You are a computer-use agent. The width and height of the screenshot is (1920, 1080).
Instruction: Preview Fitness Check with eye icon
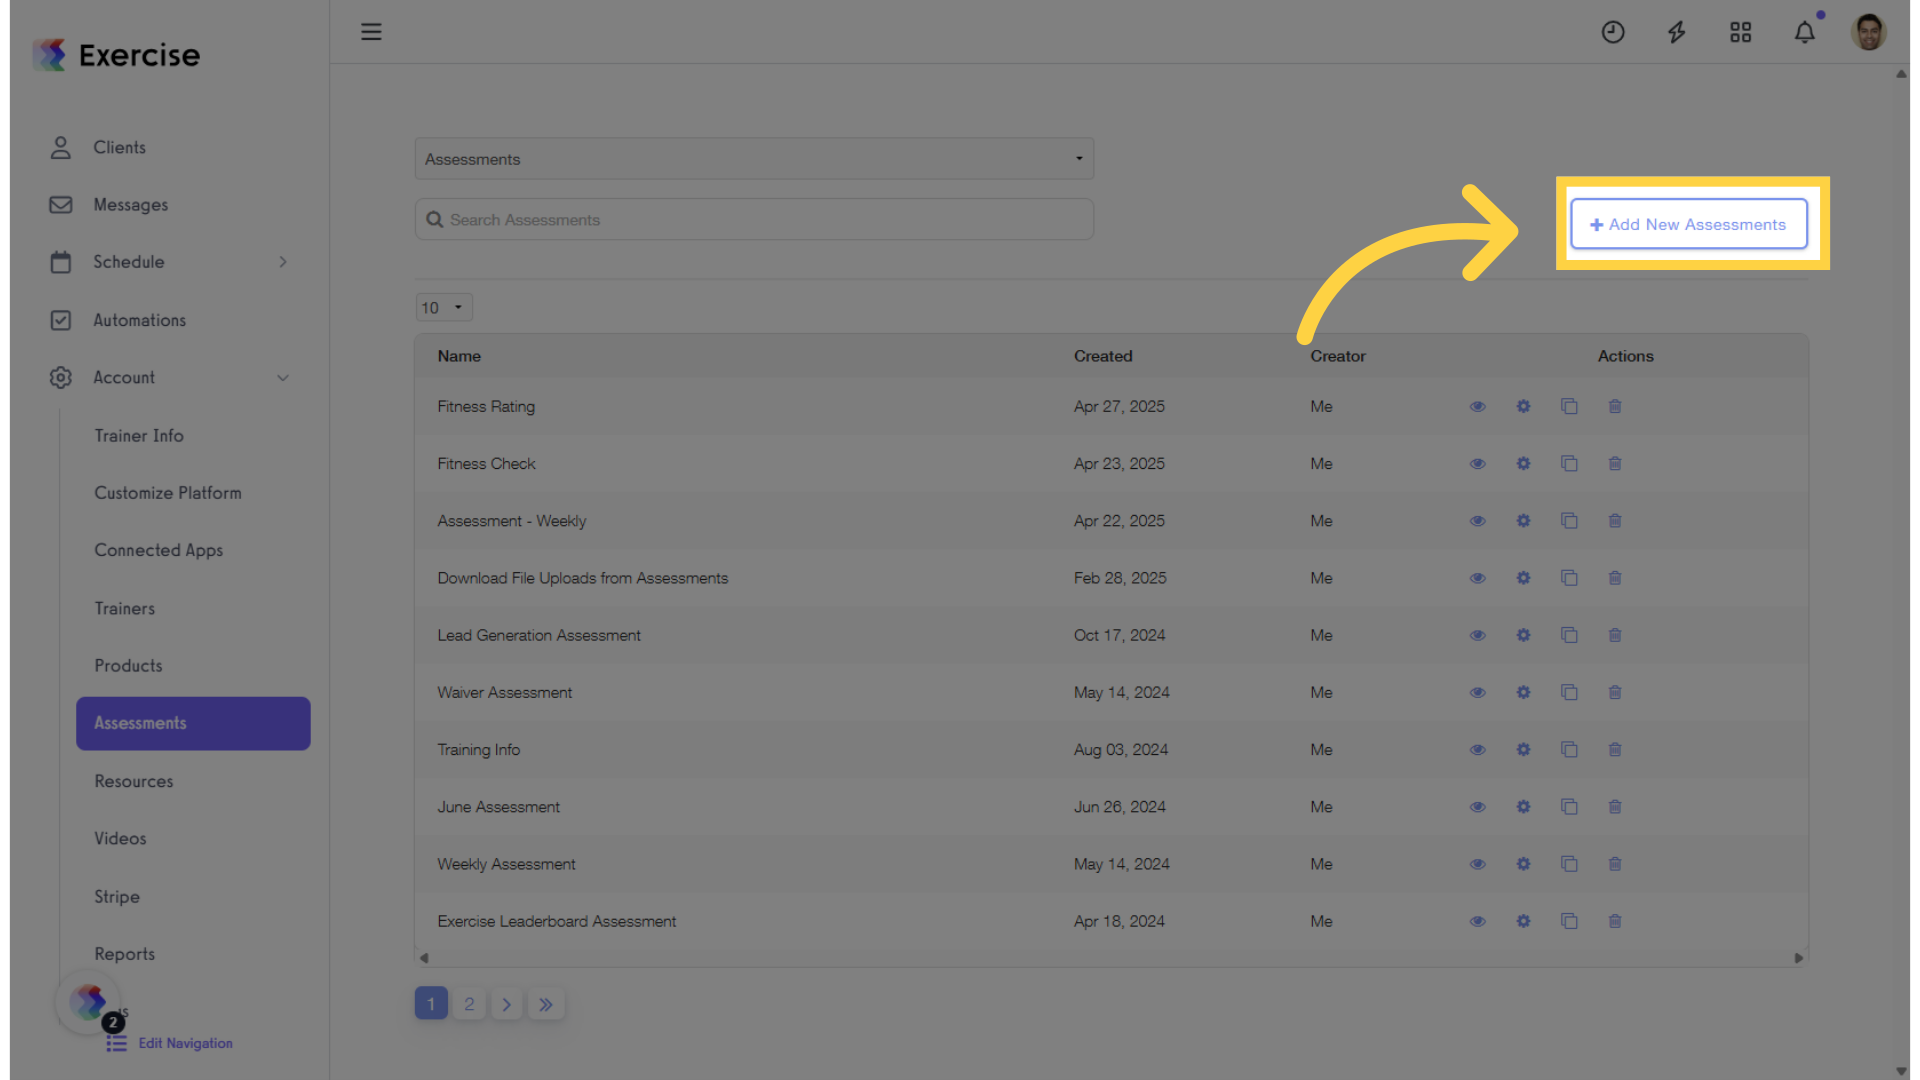[x=1477, y=463]
